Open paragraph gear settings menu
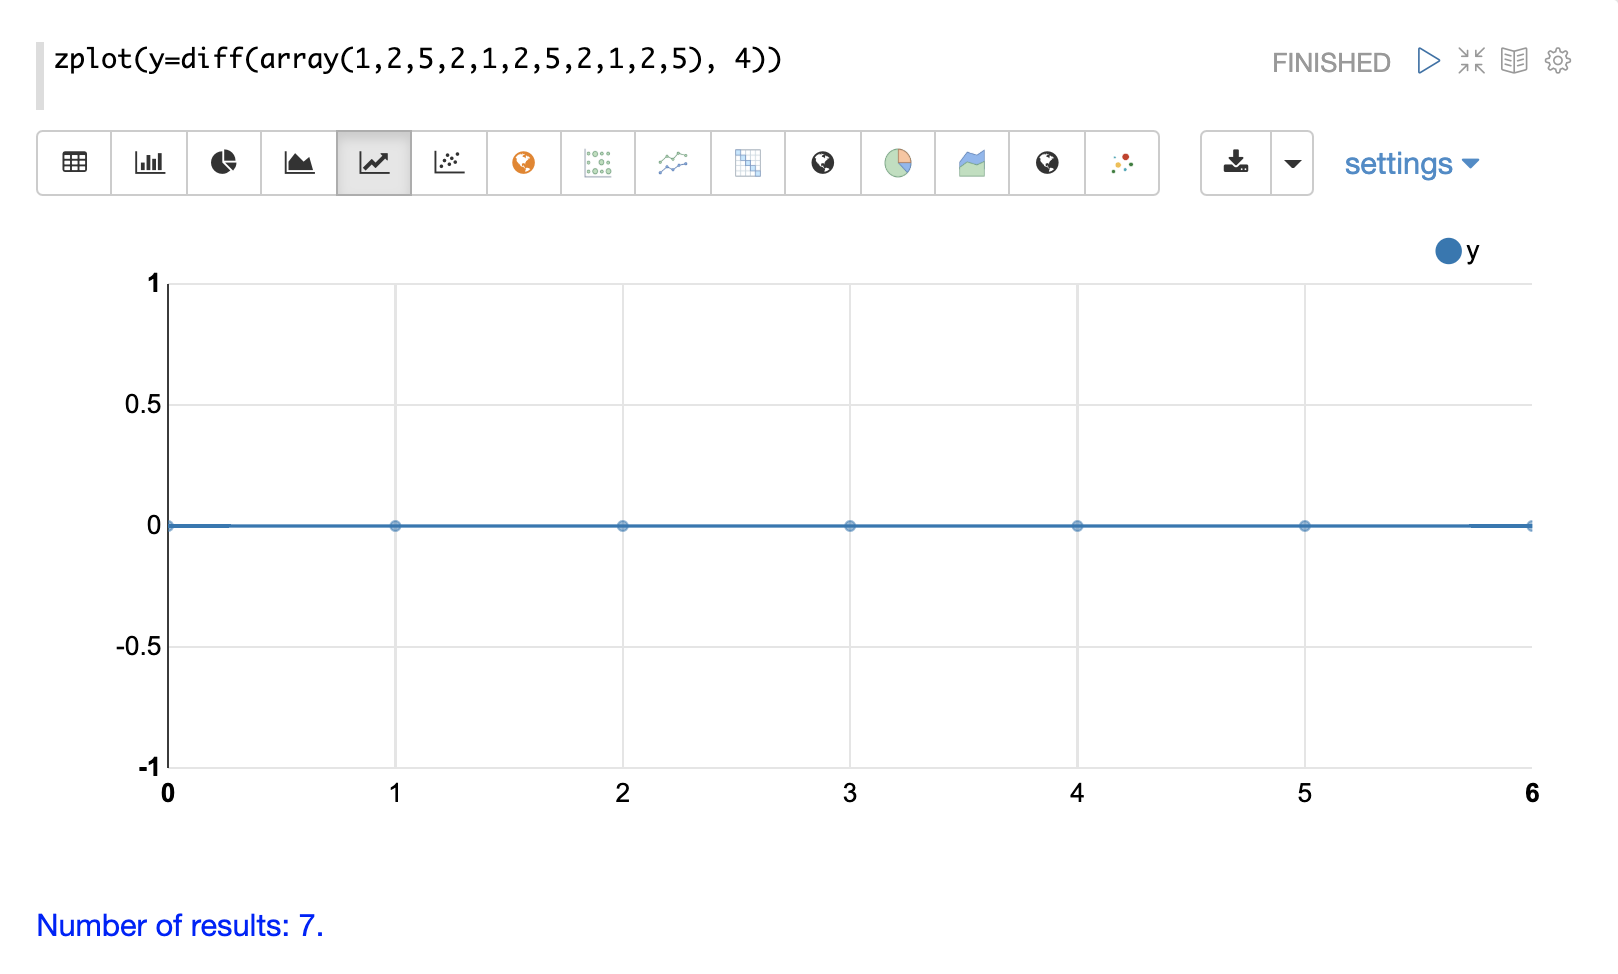This screenshot has width=1618, height=974. tap(1557, 61)
